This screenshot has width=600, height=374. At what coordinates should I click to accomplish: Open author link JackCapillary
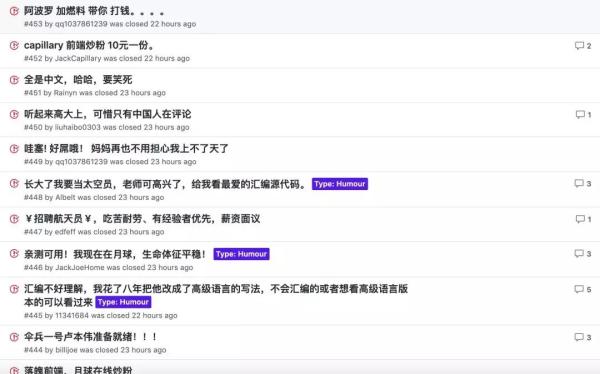click(78, 59)
